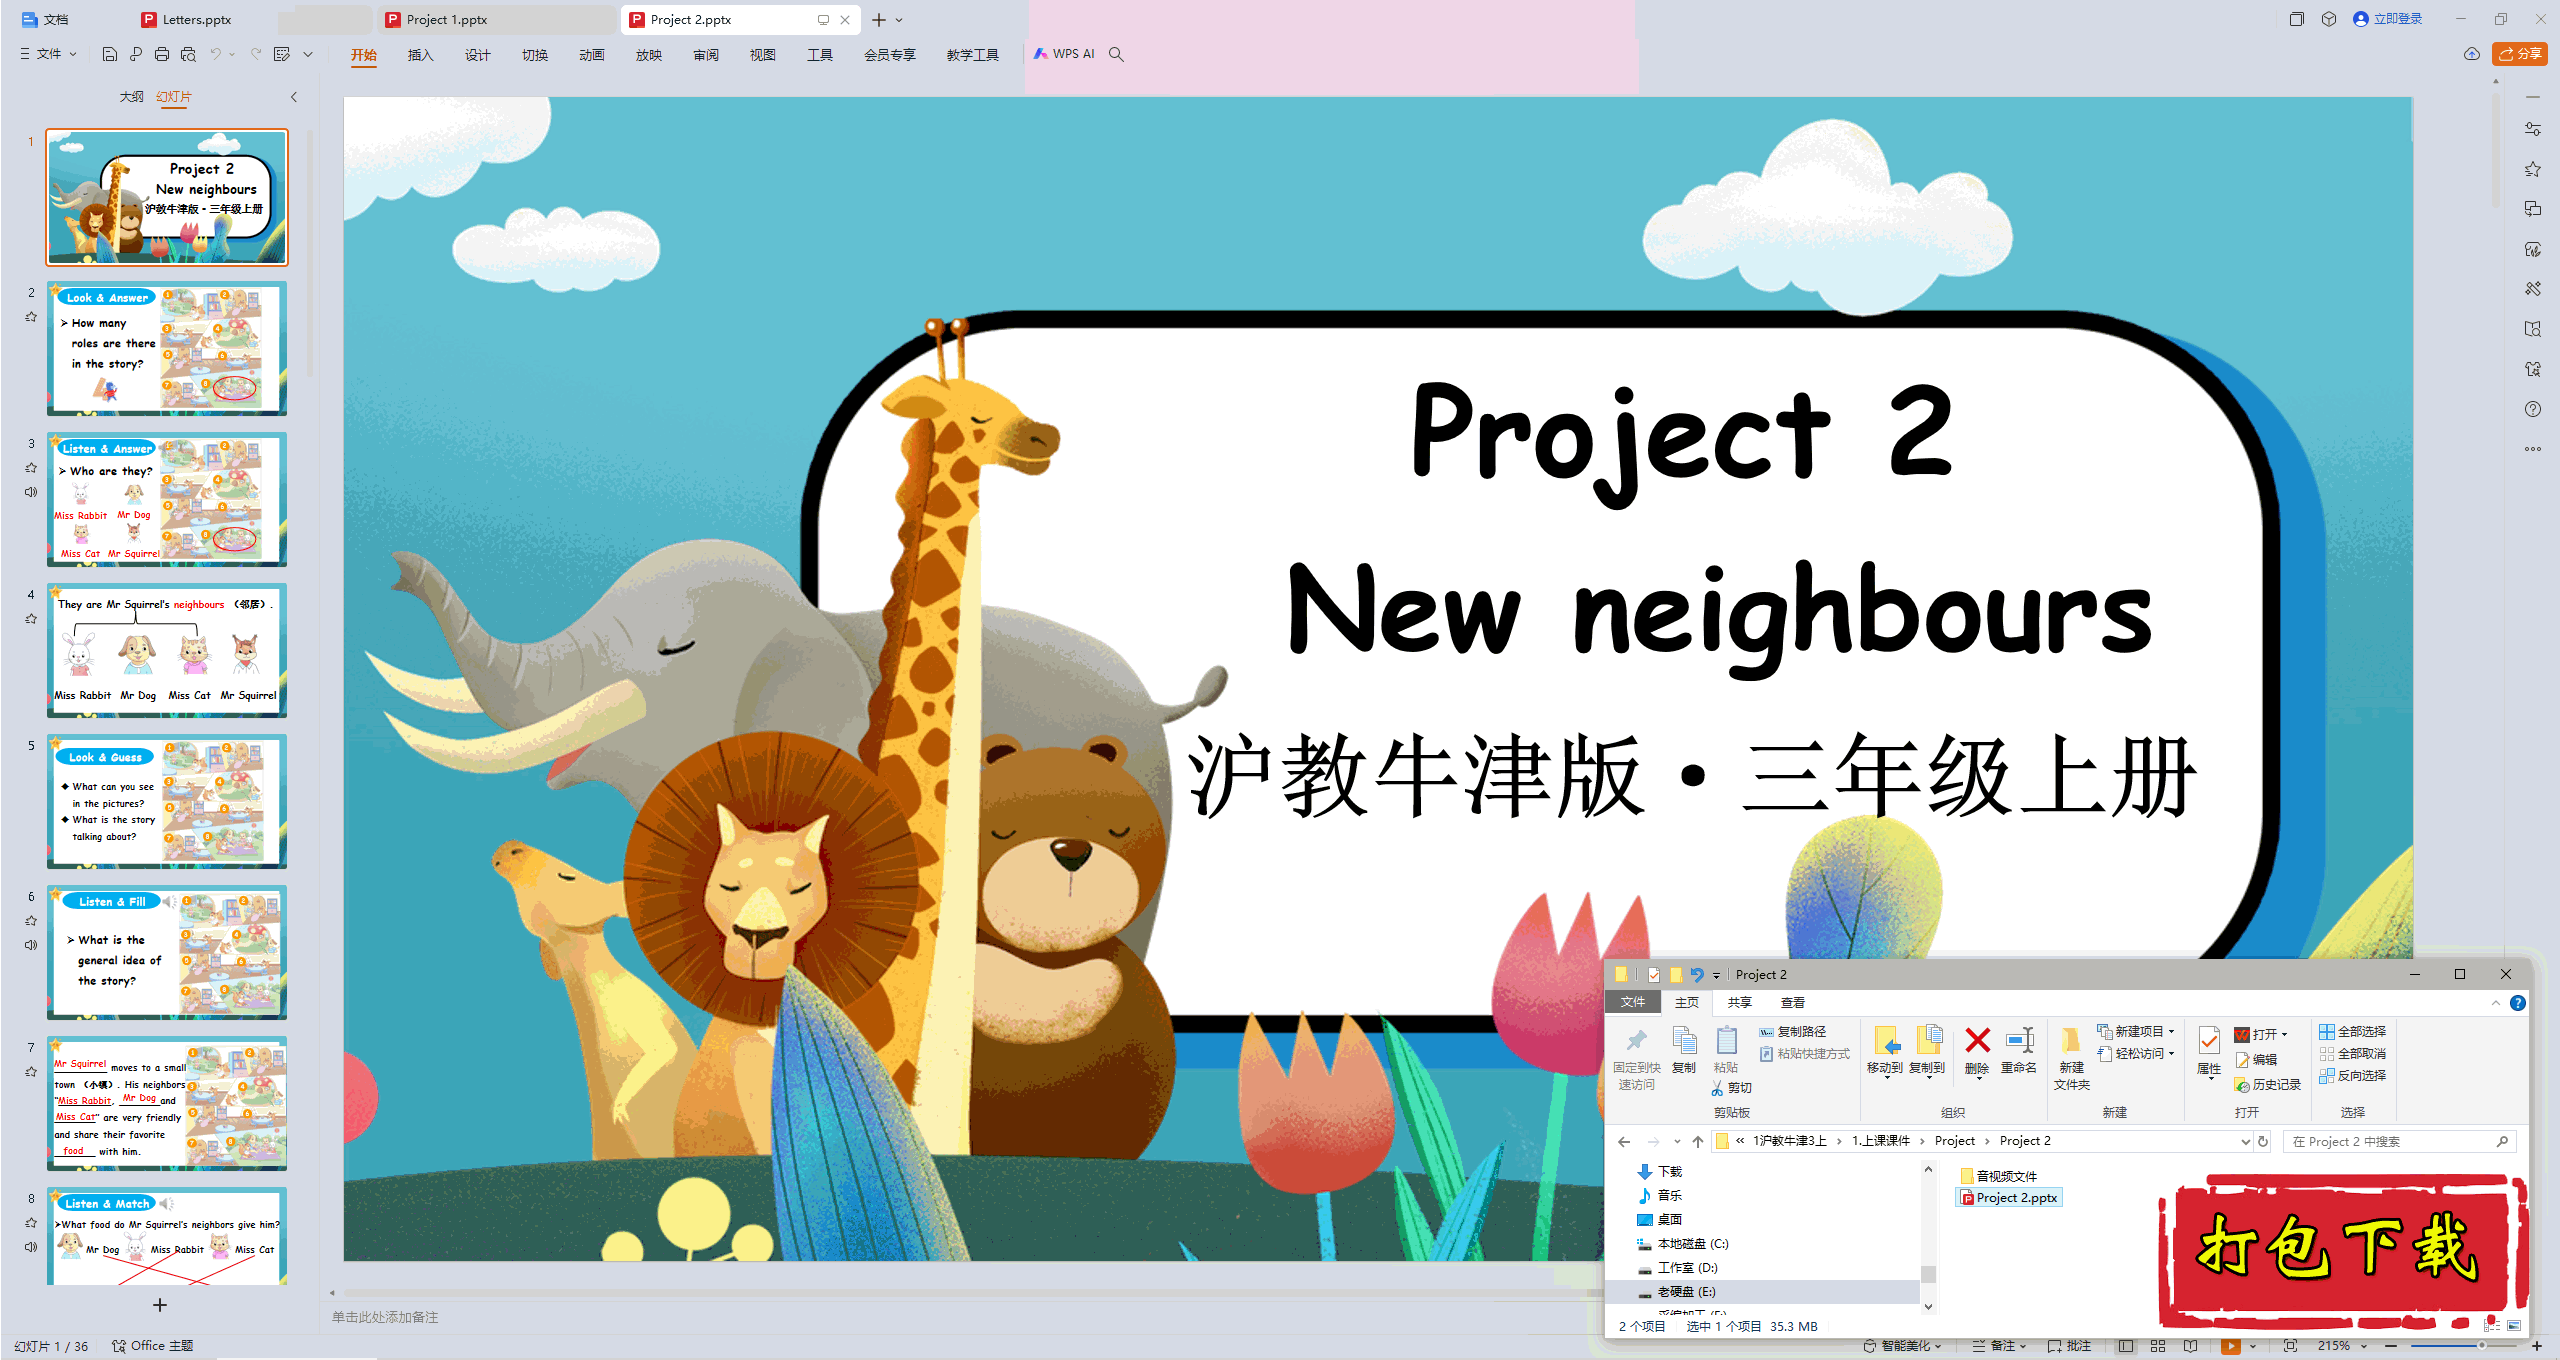Collapse the slide panel with chevron
This screenshot has width=2560, height=1360.
(294, 97)
